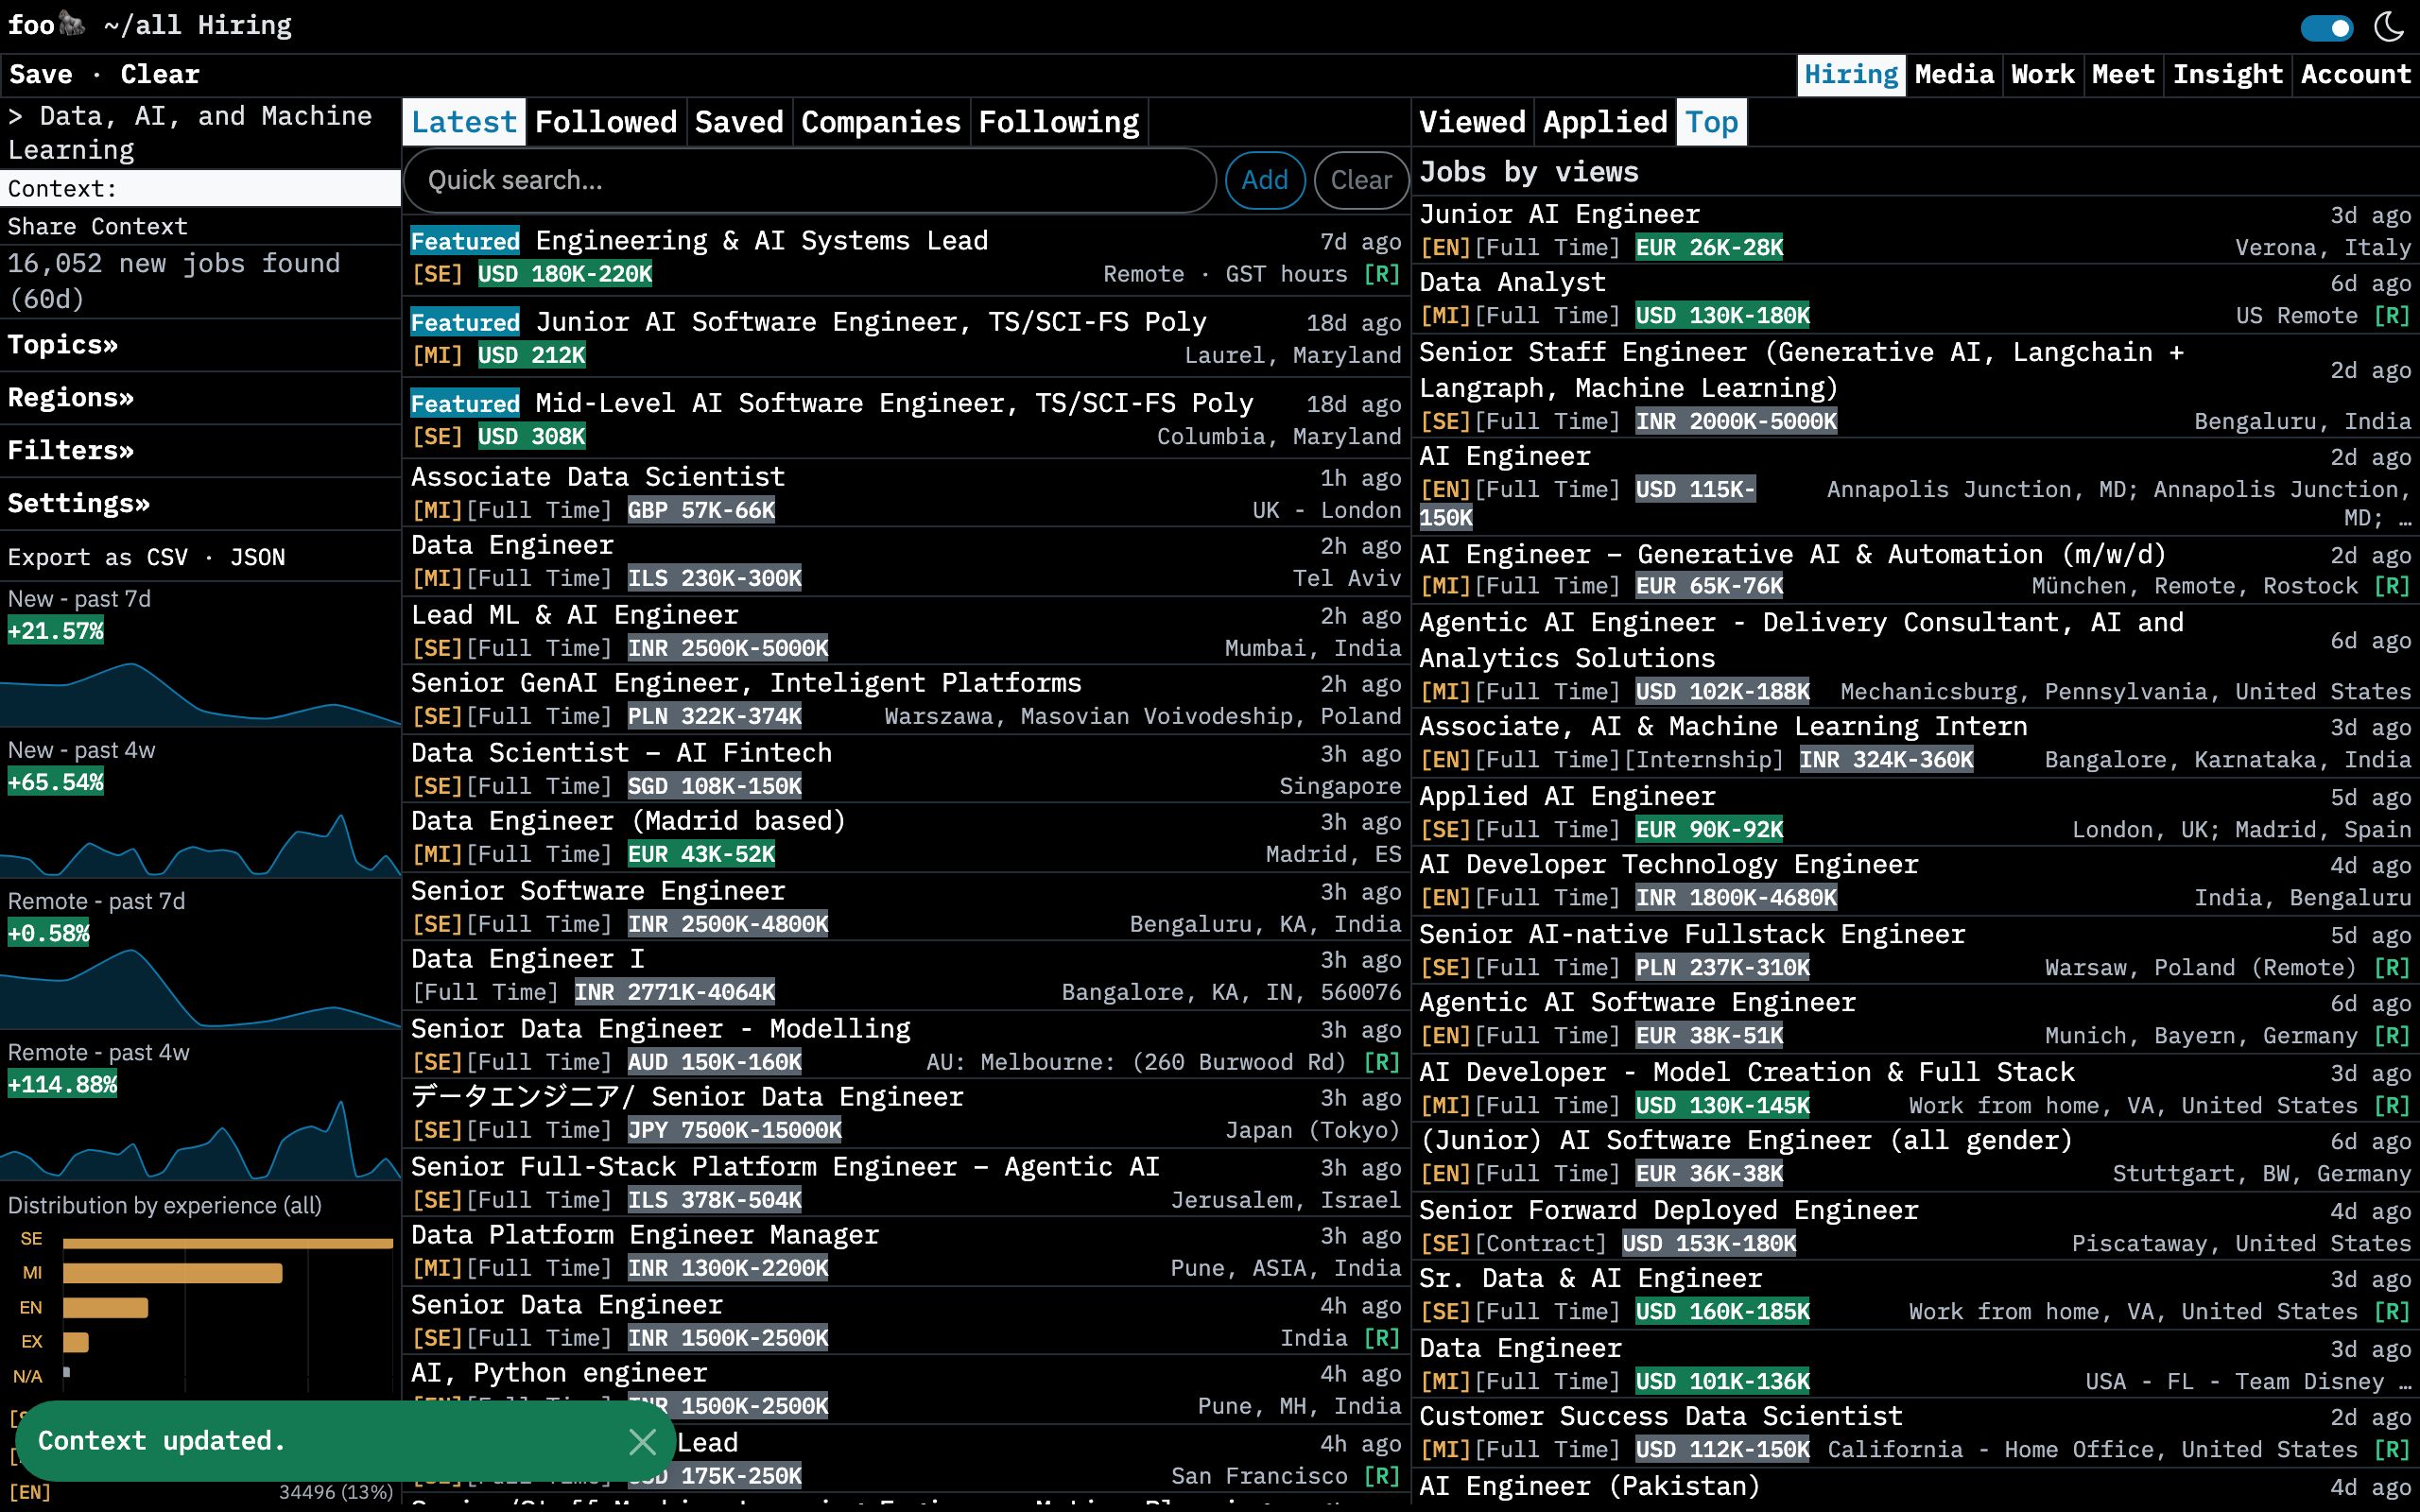Show the Companies tab
This screenshot has width=2420, height=1512.
pyautogui.click(x=881, y=122)
